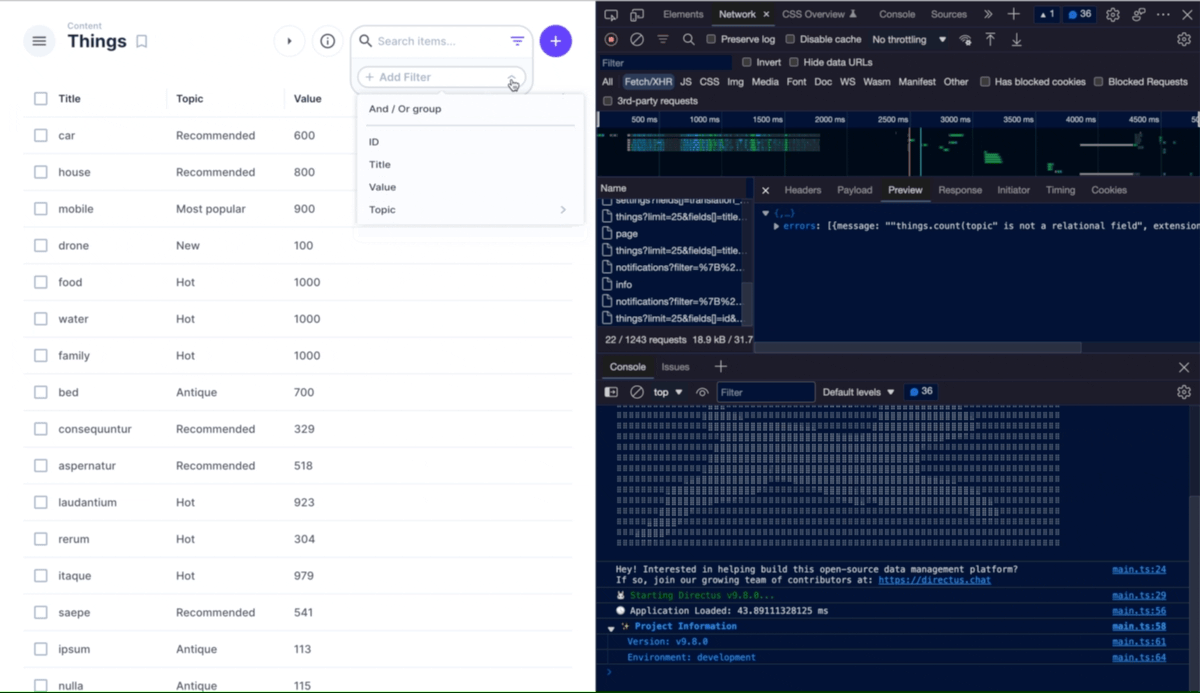Add a new drawer tab plus icon
This screenshot has width=1200, height=693.
pyautogui.click(x=720, y=366)
